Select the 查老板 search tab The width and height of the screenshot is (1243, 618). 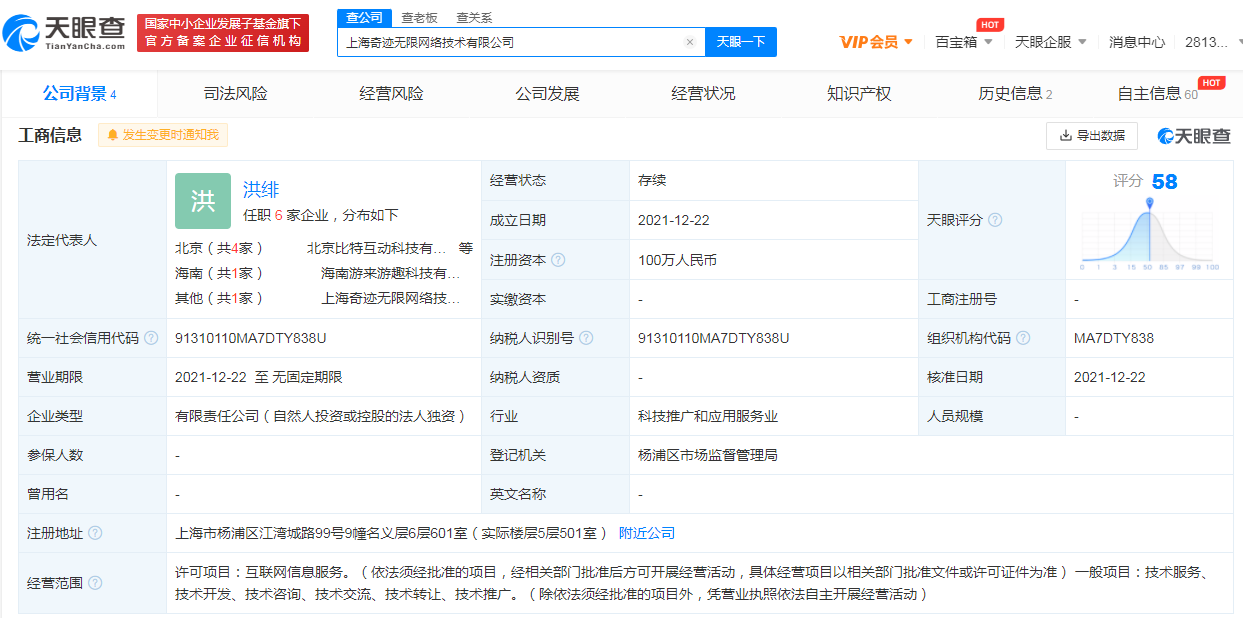tap(419, 17)
